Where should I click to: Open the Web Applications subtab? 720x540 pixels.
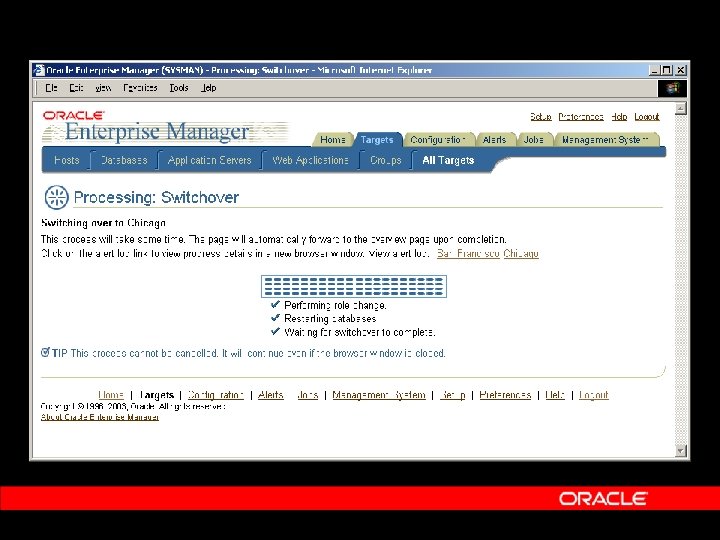pyautogui.click(x=310, y=160)
